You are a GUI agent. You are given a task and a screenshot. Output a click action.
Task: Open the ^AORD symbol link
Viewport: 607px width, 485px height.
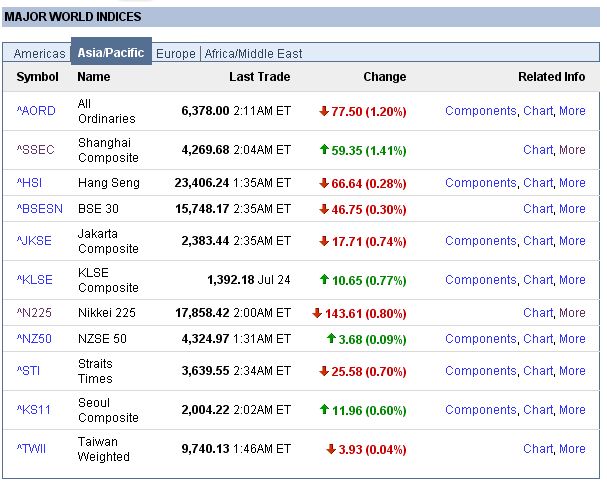[x=35, y=112]
